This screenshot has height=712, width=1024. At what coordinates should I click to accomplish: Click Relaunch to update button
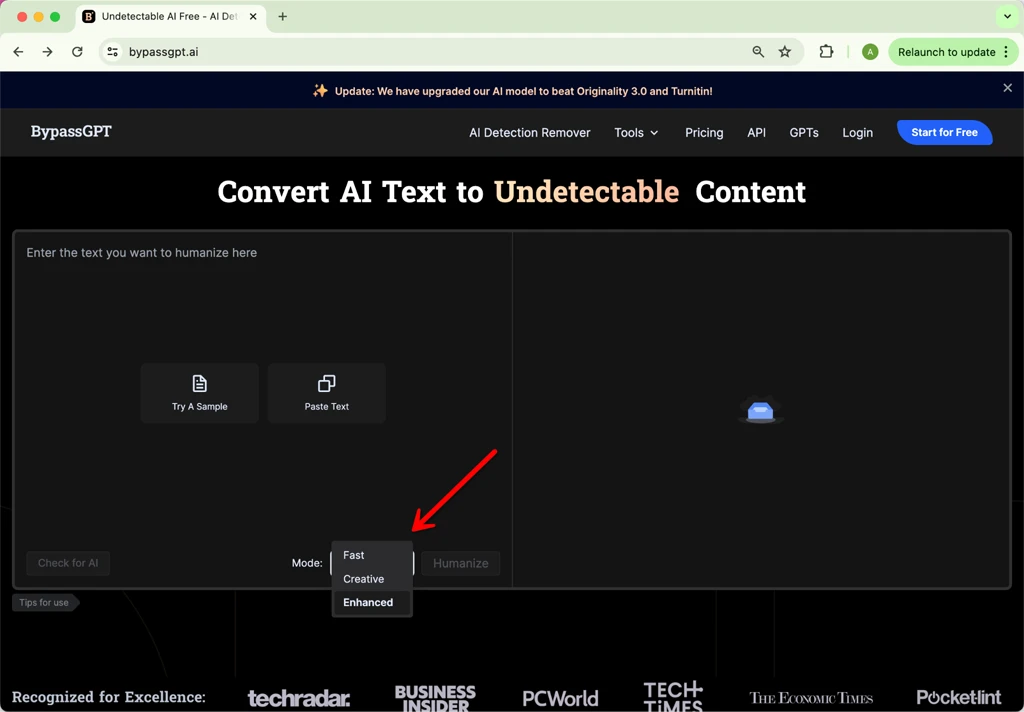click(x=953, y=52)
